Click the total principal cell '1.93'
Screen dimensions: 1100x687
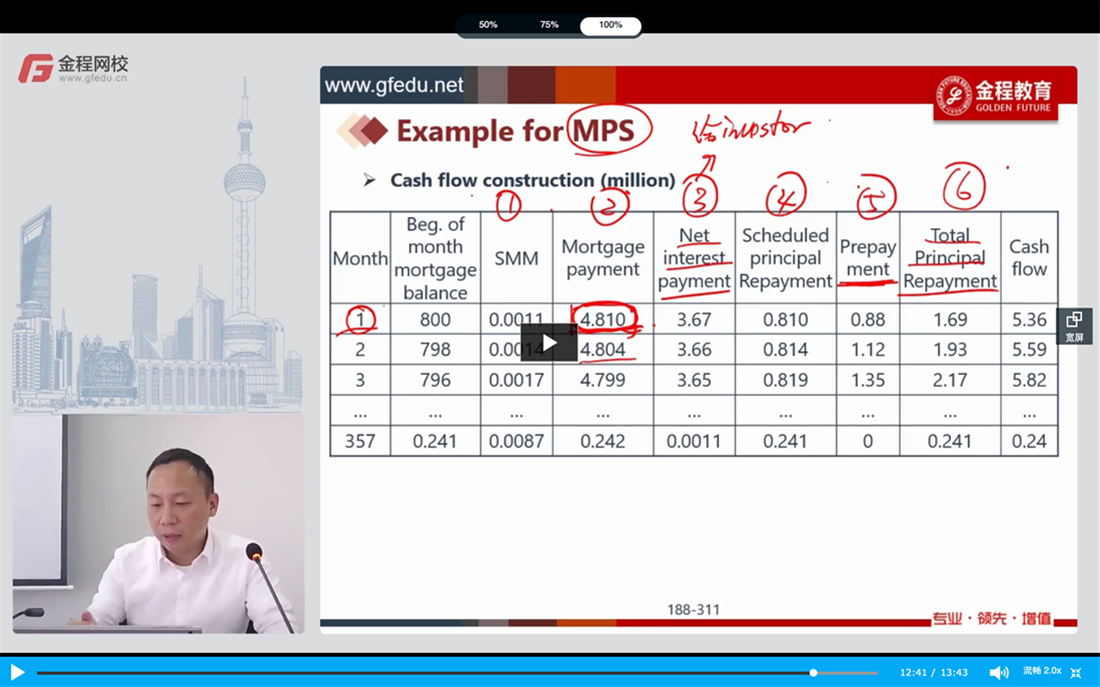950,349
